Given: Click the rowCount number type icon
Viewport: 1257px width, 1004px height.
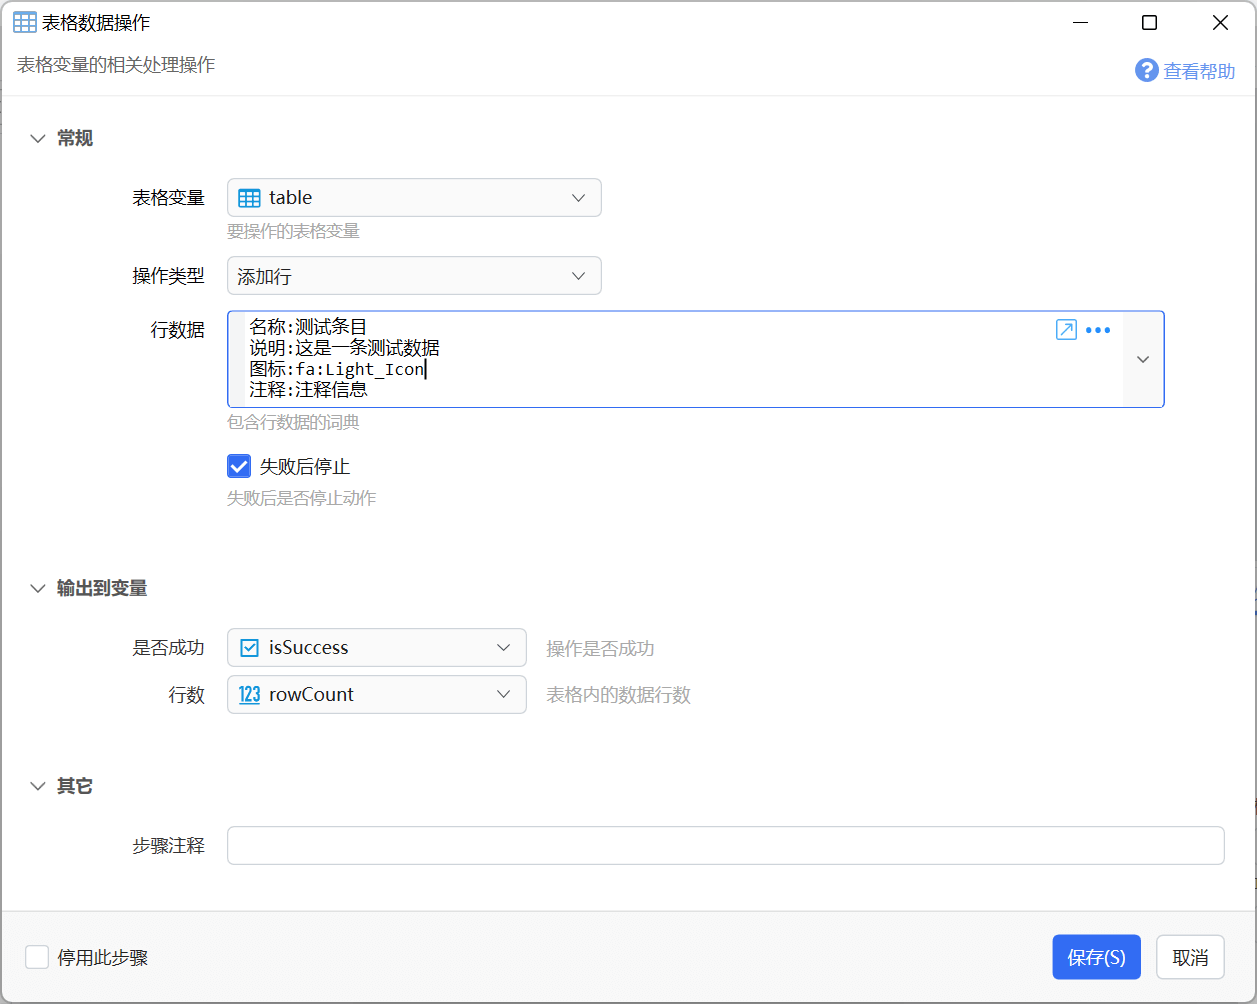Looking at the screenshot, I should point(249,695).
